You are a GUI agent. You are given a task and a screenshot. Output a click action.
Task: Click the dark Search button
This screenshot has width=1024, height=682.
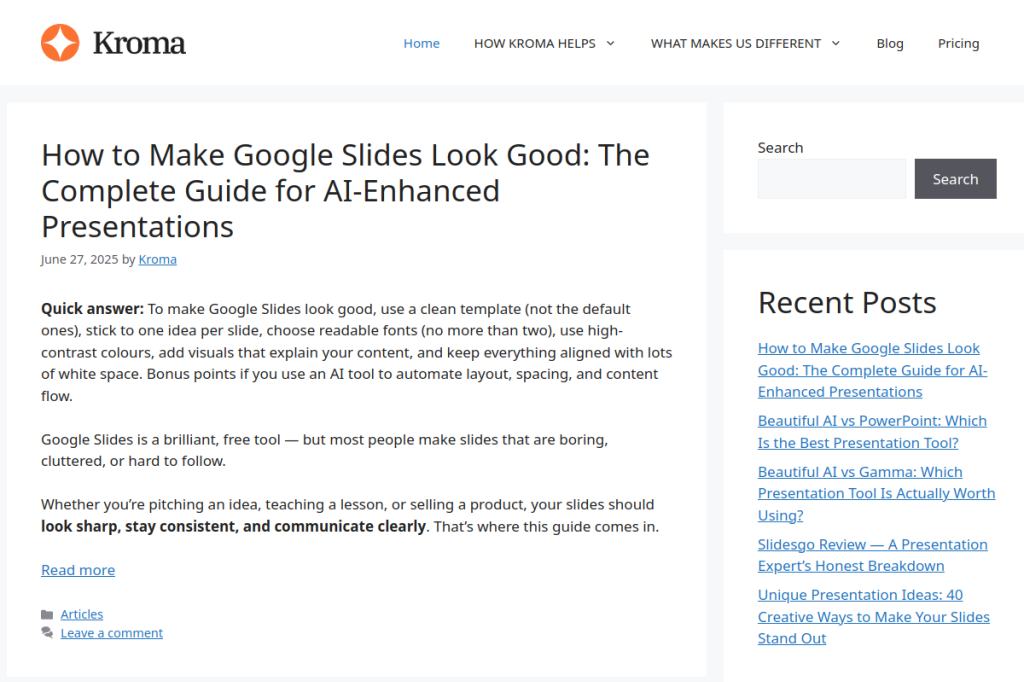[x=955, y=178]
